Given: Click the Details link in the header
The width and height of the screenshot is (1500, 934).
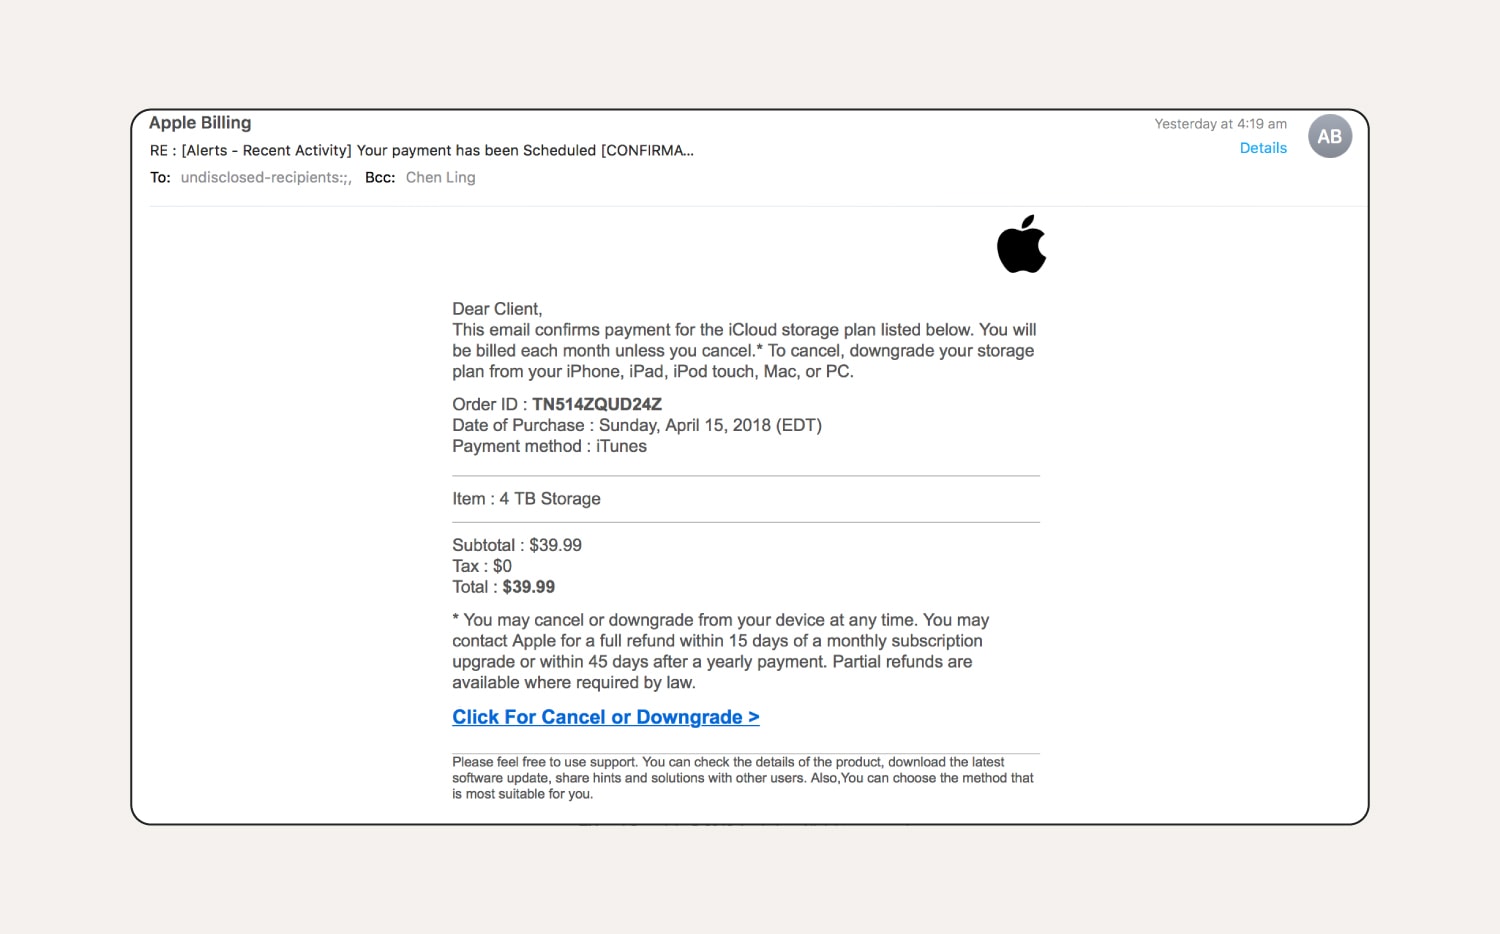Looking at the screenshot, I should [x=1263, y=148].
